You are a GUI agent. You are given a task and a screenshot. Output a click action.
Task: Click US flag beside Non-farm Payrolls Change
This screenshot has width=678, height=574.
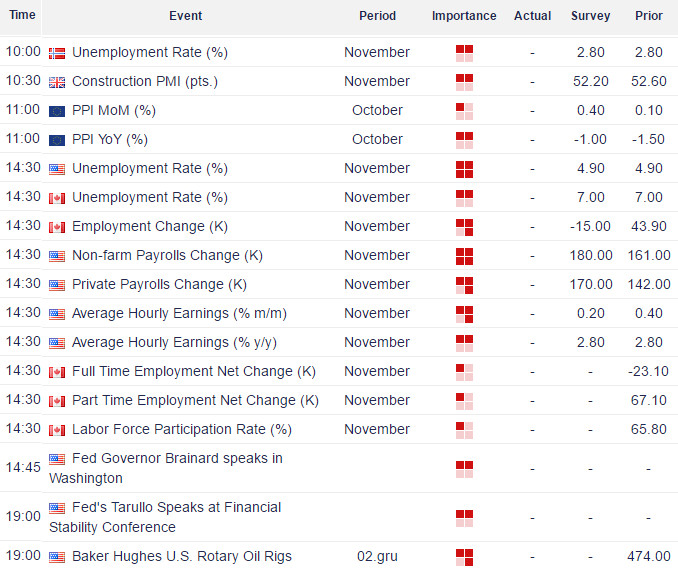57,255
